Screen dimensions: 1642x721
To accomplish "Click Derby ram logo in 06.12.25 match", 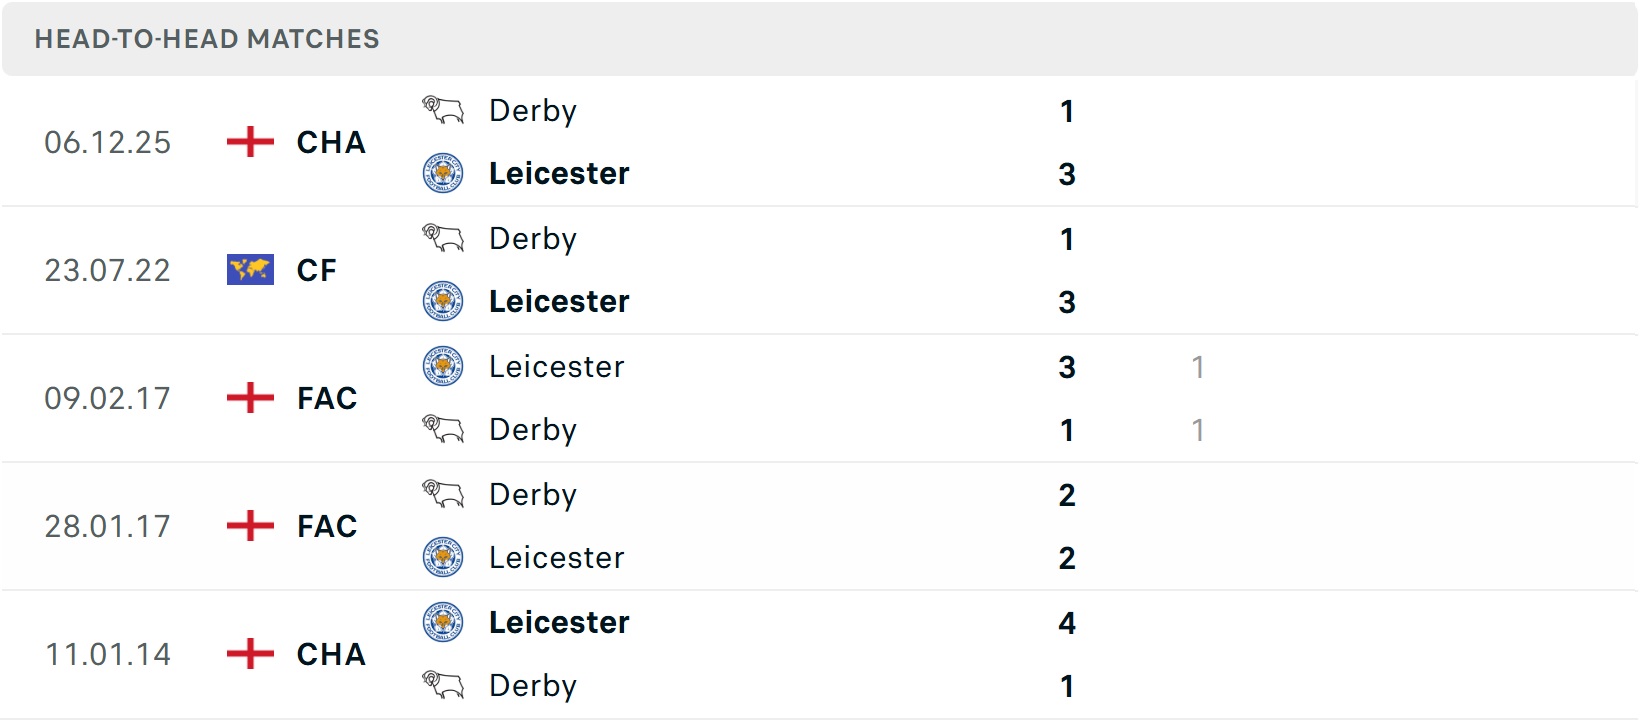I will pyautogui.click(x=442, y=110).
